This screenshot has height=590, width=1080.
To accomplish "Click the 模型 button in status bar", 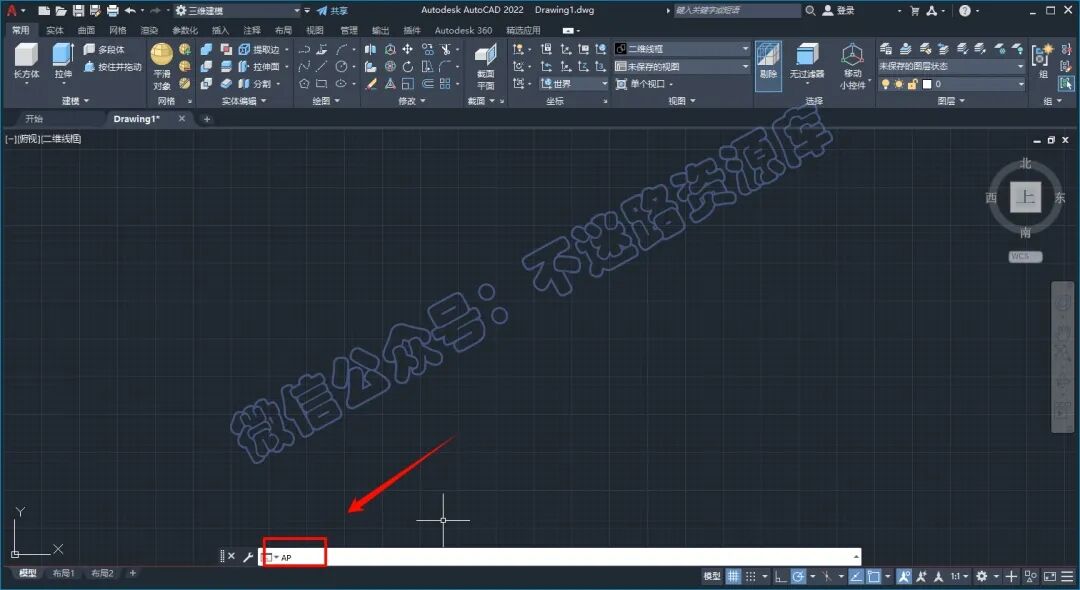I will 712,576.
